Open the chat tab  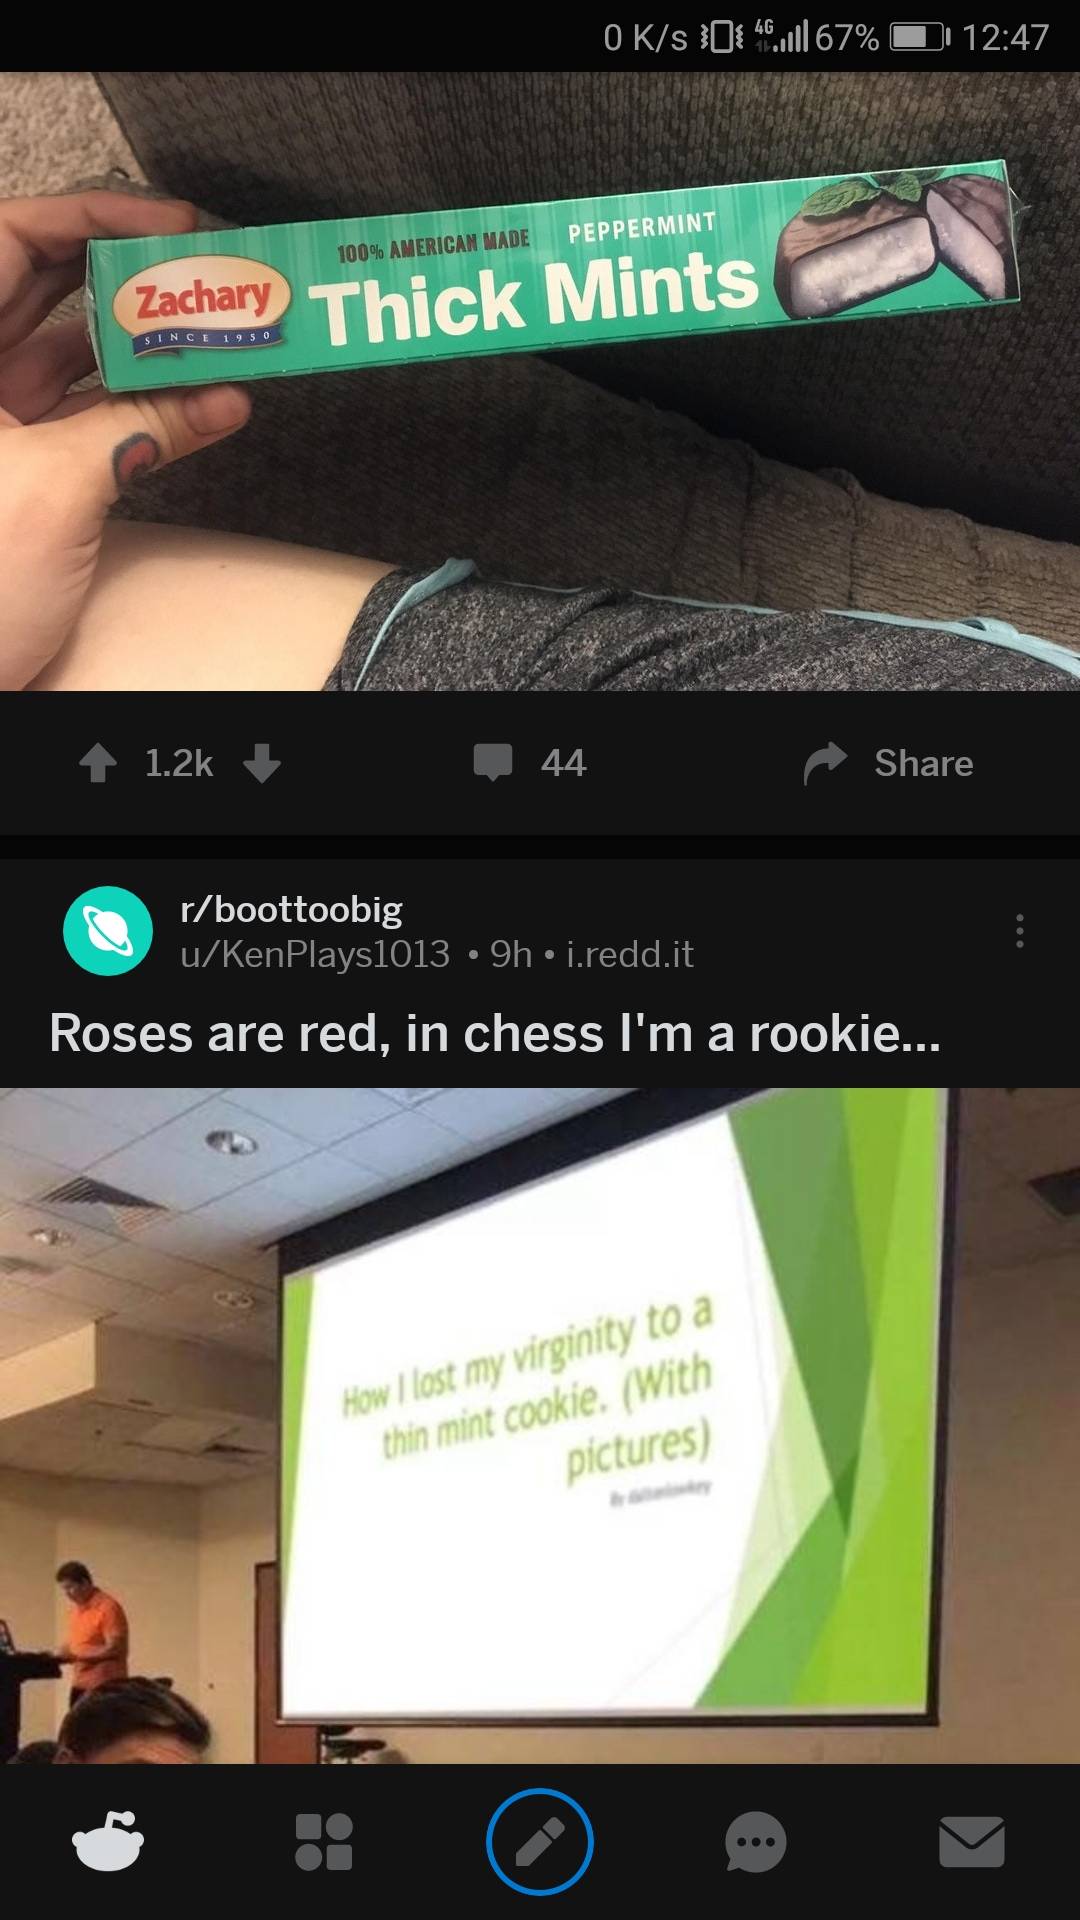coord(756,1841)
